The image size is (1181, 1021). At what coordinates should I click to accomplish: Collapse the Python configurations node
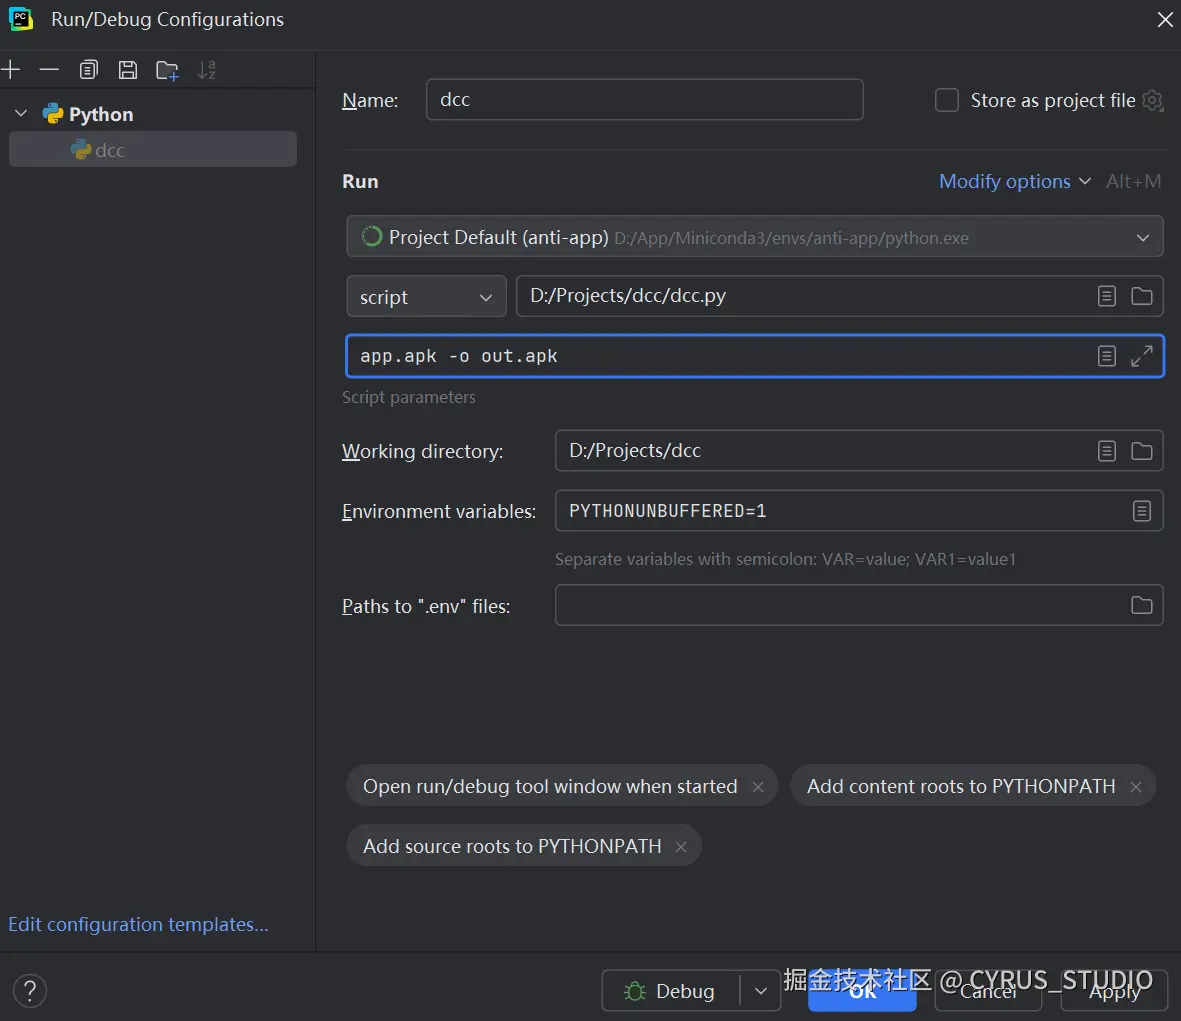[21, 114]
